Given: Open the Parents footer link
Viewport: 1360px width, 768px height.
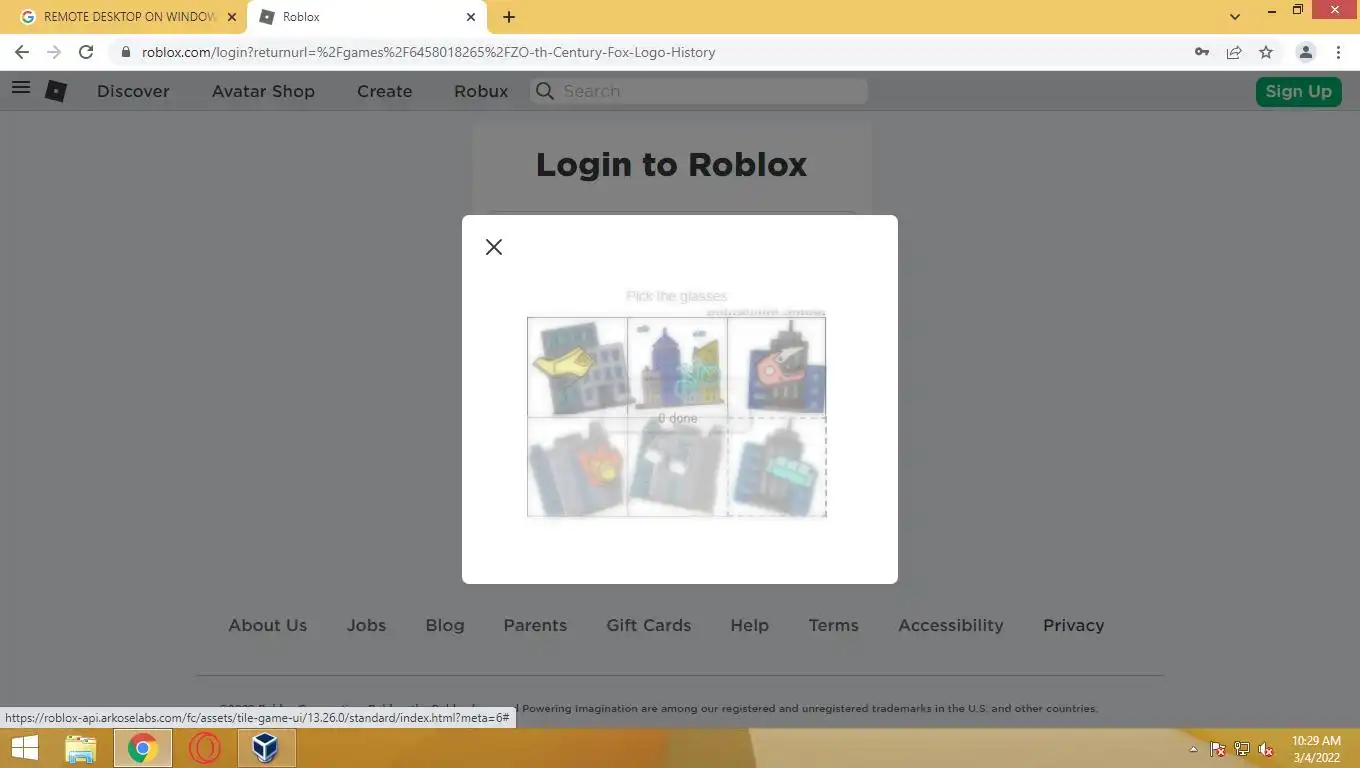Looking at the screenshot, I should (x=535, y=625).
